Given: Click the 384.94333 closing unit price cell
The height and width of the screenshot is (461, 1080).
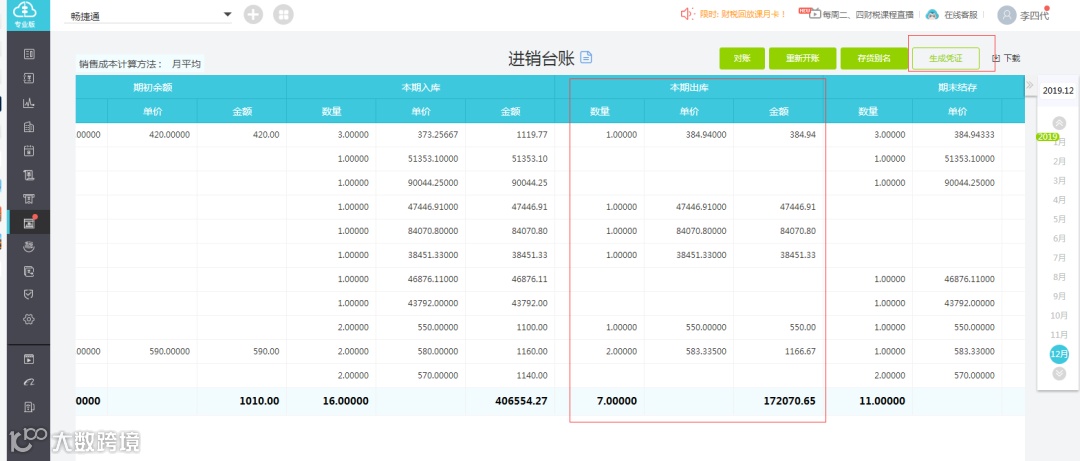Looking at the screenshot, I should 957,135.
